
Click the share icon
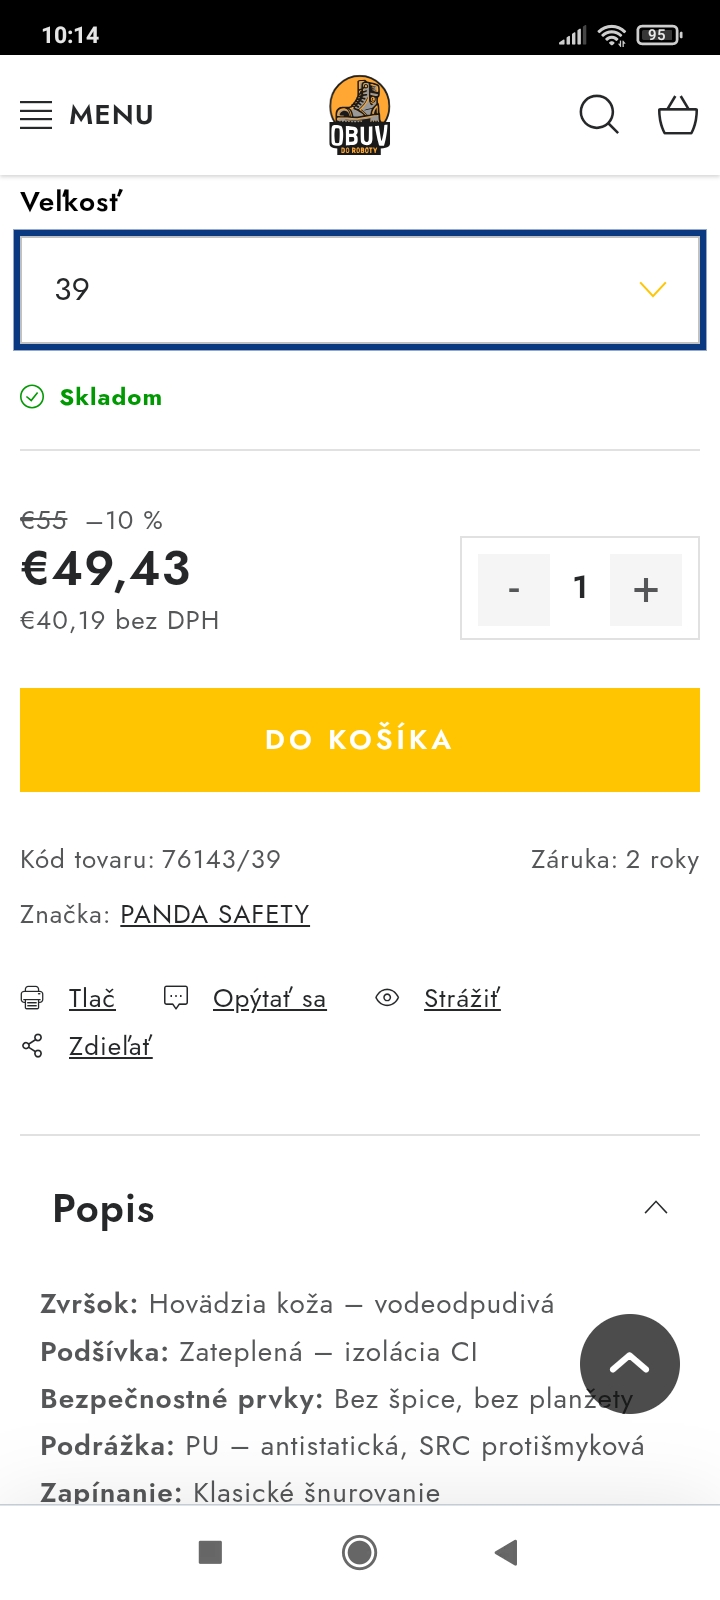(32, 1047)
